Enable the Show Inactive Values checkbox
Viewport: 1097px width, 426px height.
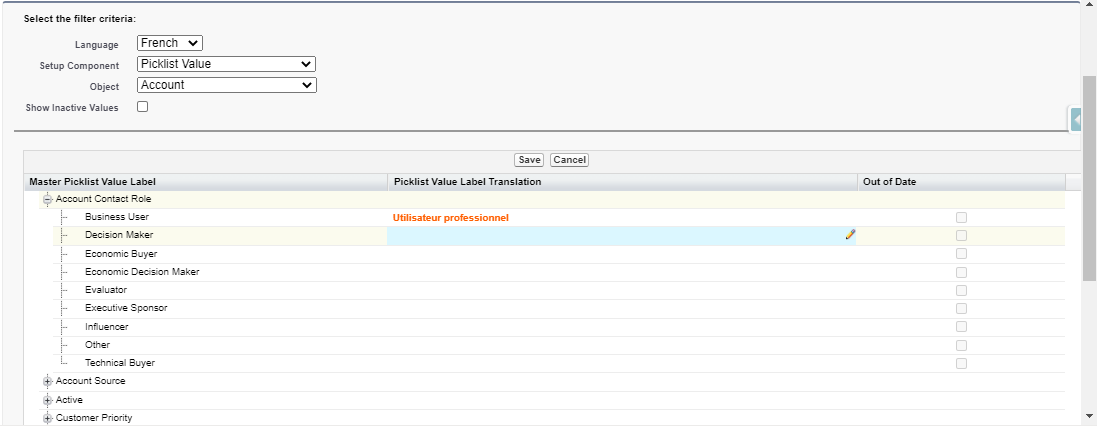click(x=142, y=106)
